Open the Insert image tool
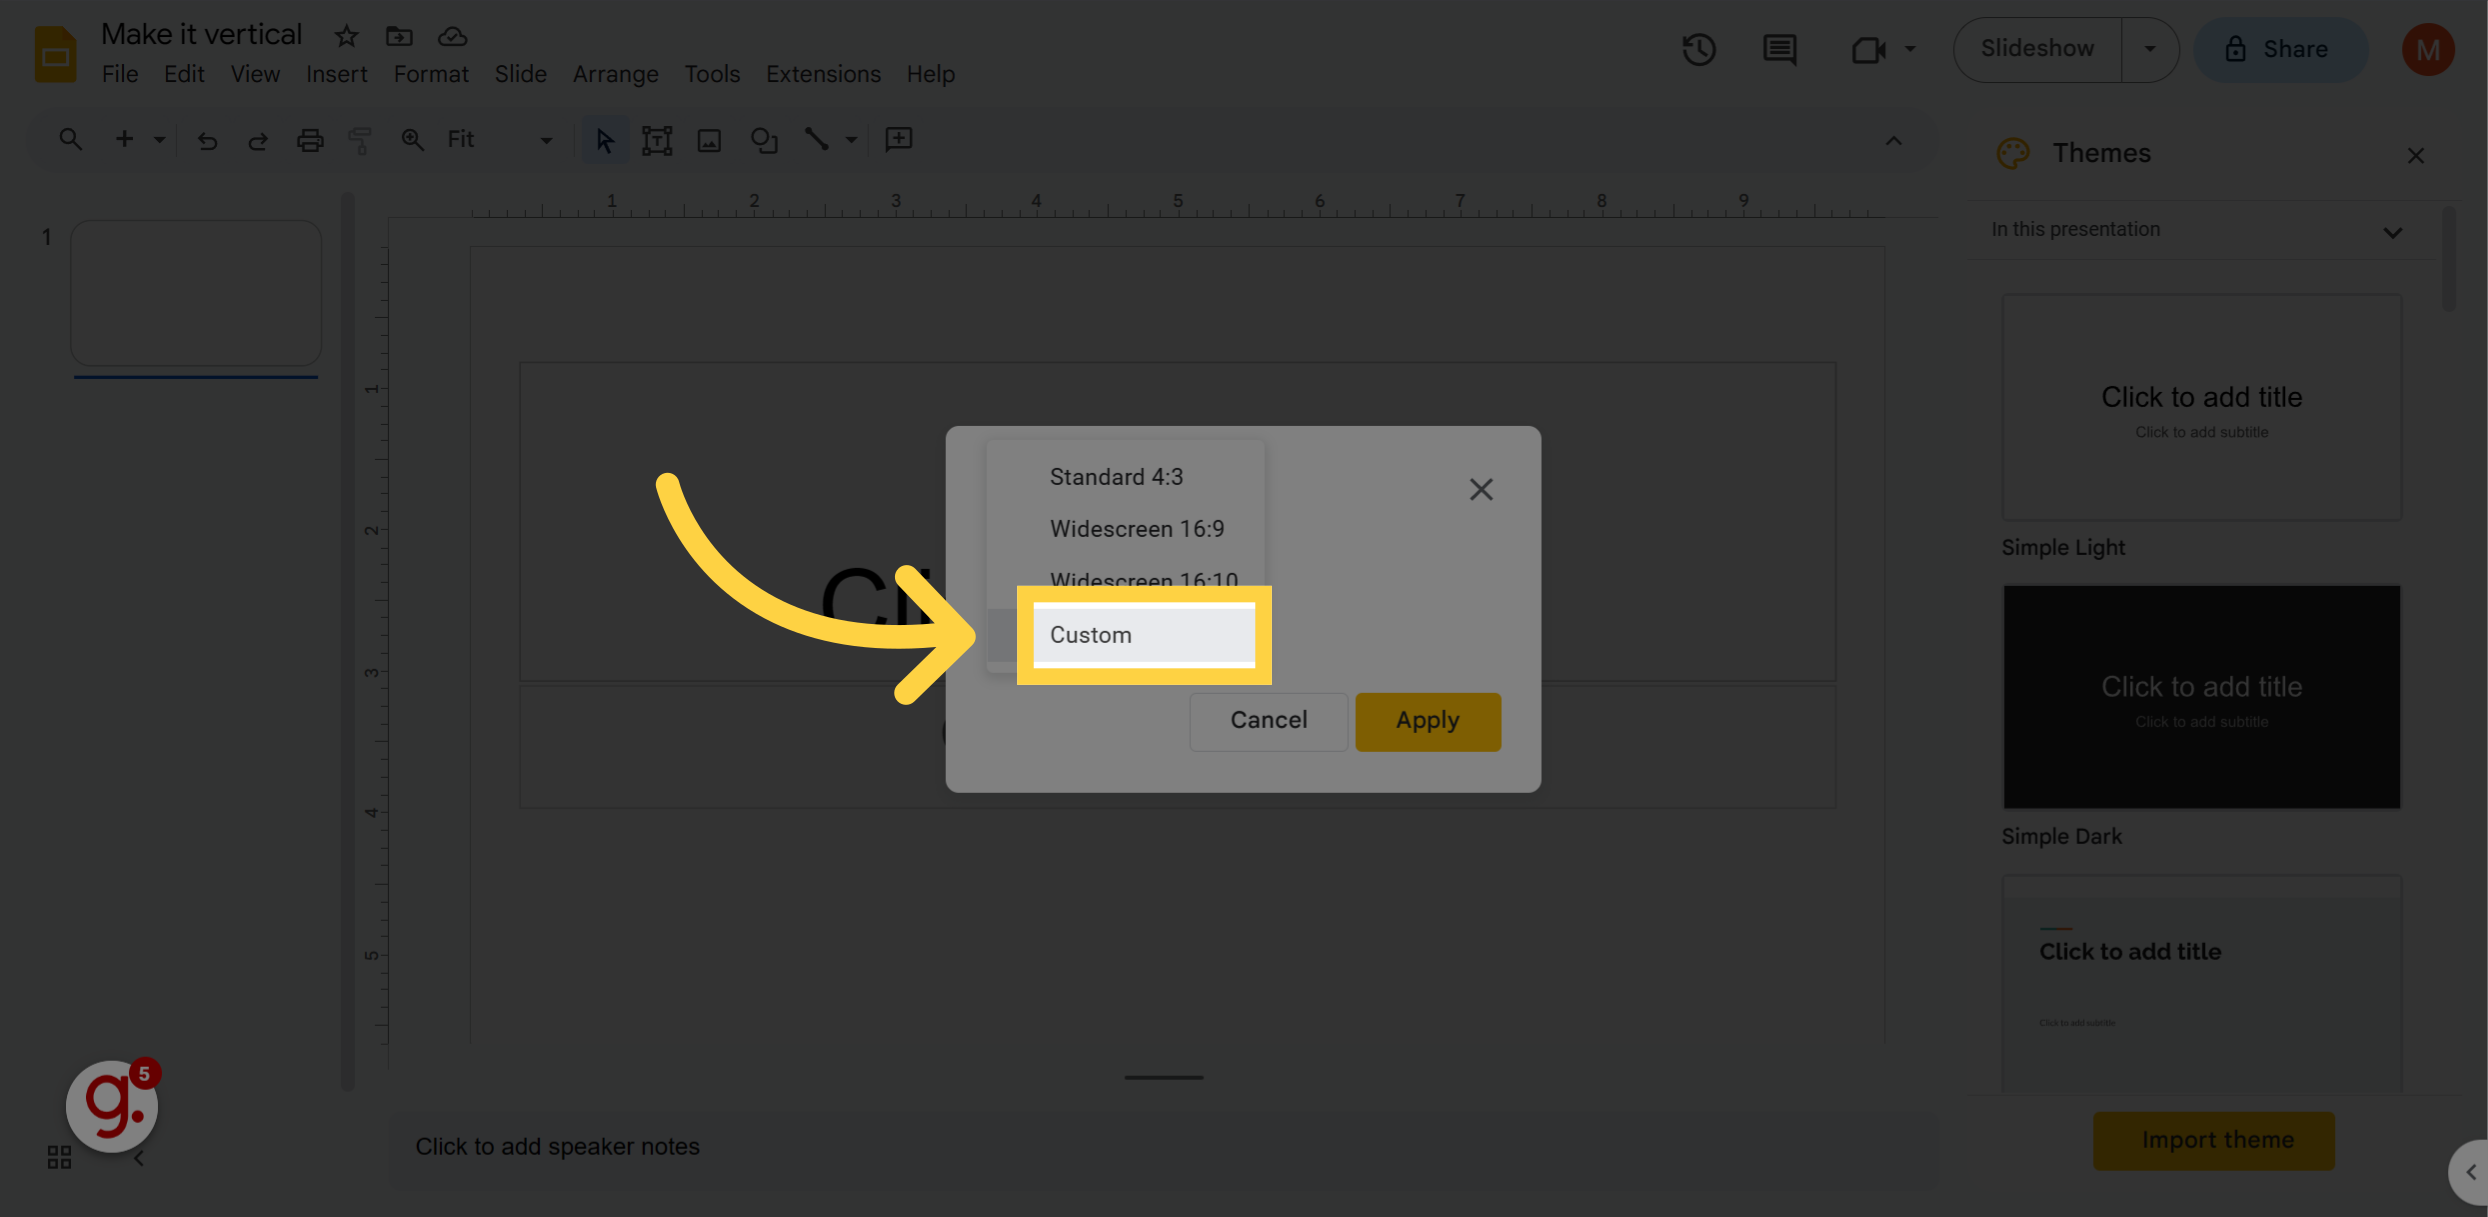 (x=710, y=140)
